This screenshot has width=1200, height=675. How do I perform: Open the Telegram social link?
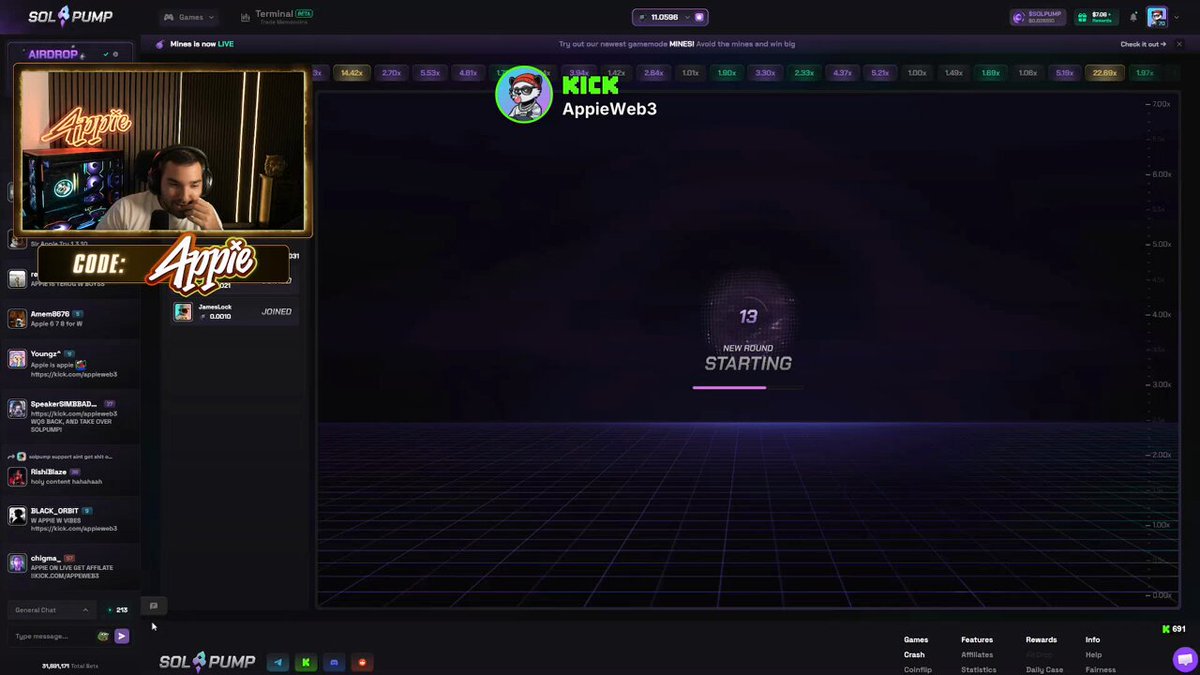pyautogui.click(x=279, y=662)
